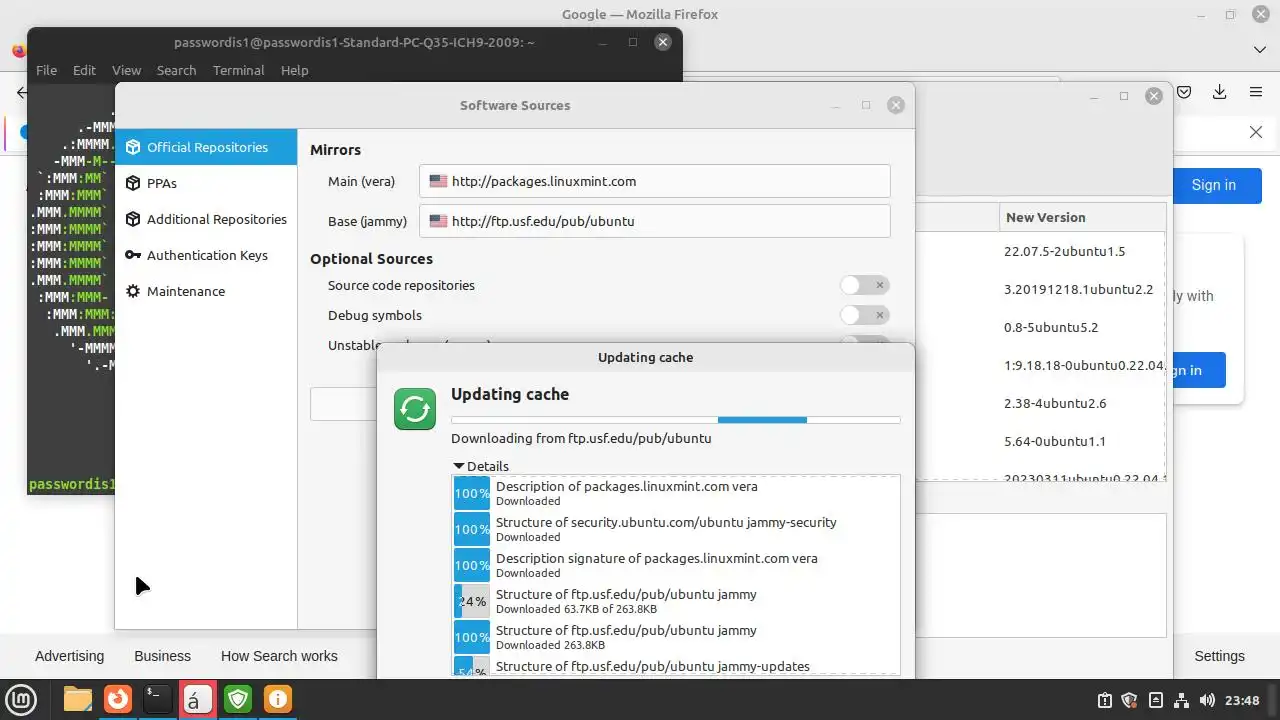This screenshot has height=720, width=1280.
Task: Click the US flag in Base mirror field
Action: (x=438, y=221)
